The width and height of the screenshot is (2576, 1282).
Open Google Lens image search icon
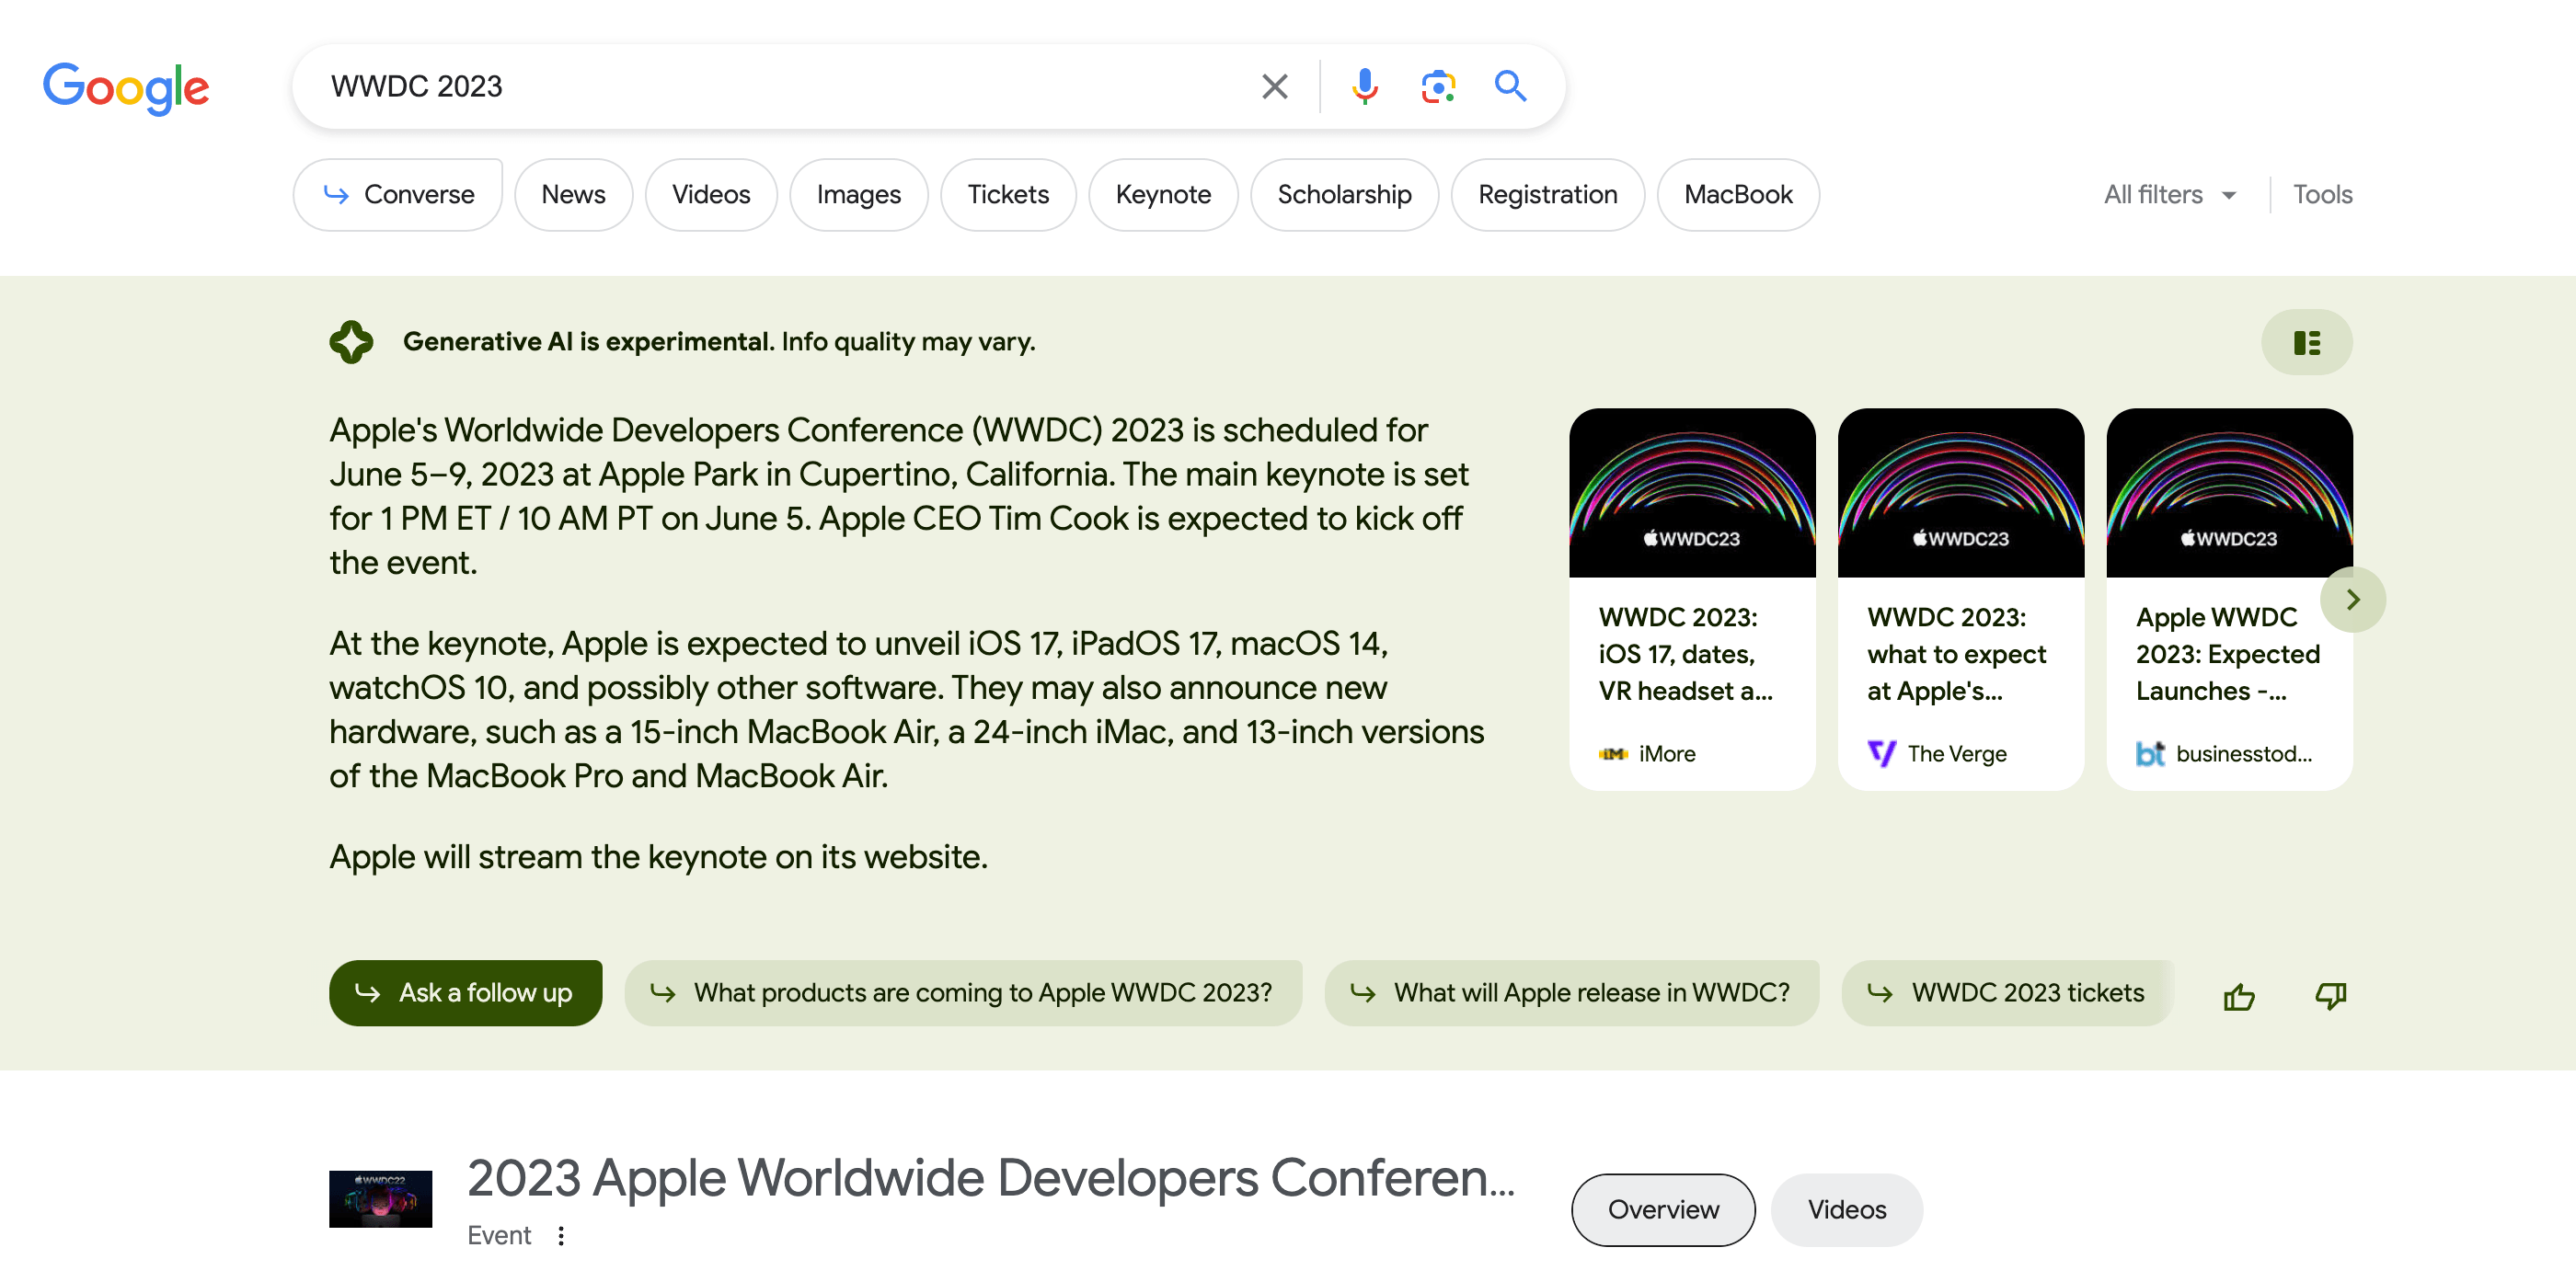click(x=1437, y=87)
